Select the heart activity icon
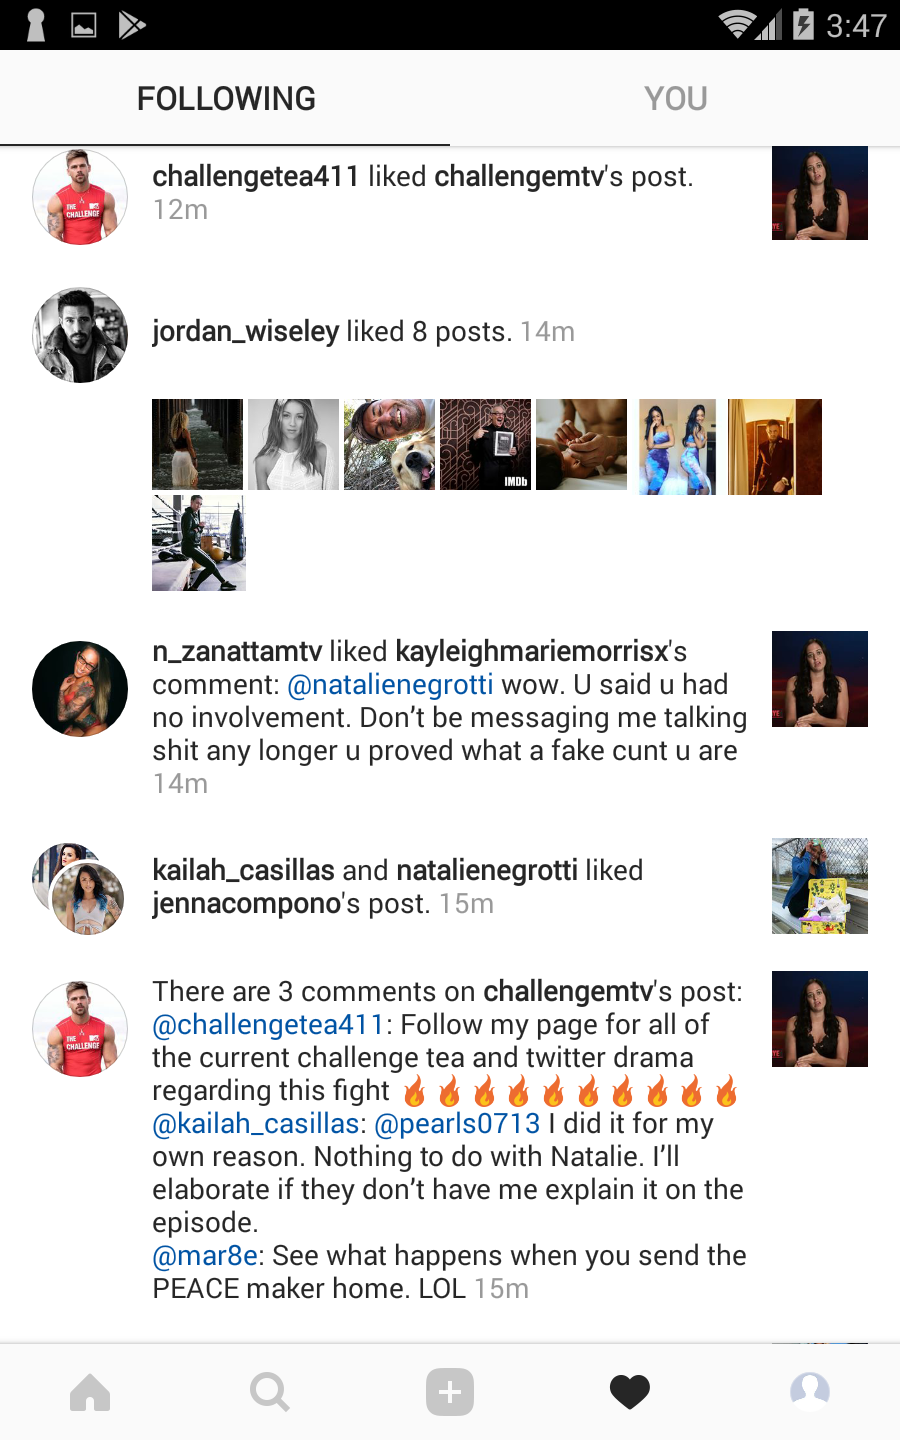The width and height of the screenshot is (900, 1440). 630,1392
